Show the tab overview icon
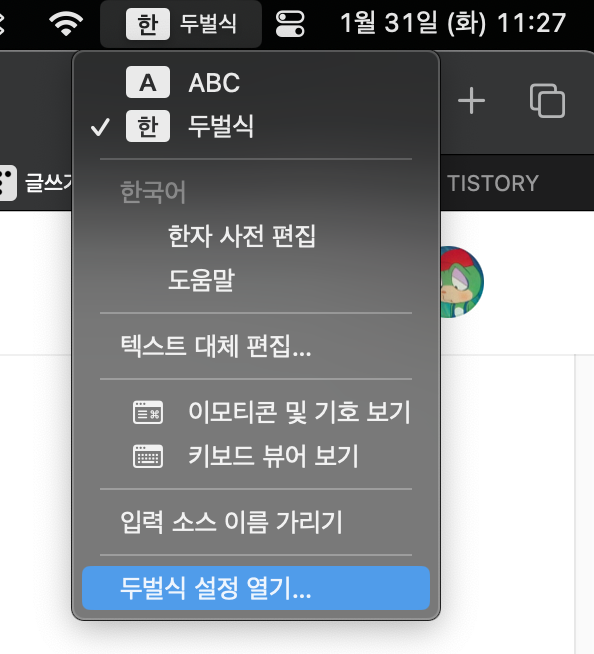This screenshot has height=654, width=594. (547, 101)
